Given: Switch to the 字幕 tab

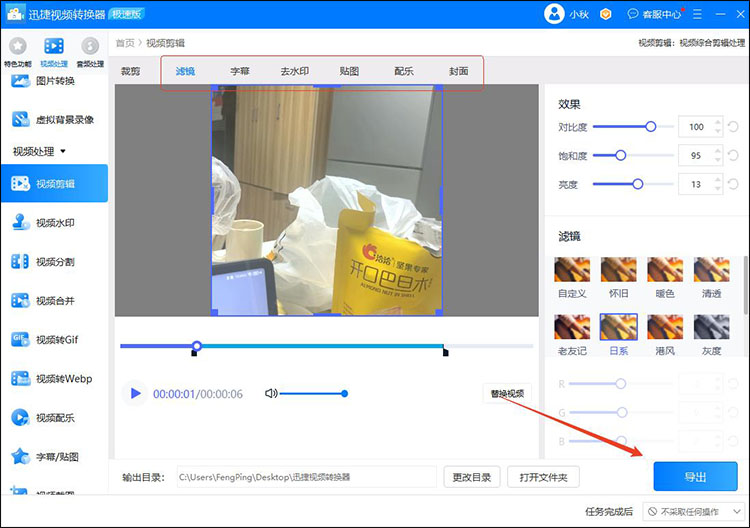Looking at the screenshot, I should pyautogui.click(x=240, y=71).
